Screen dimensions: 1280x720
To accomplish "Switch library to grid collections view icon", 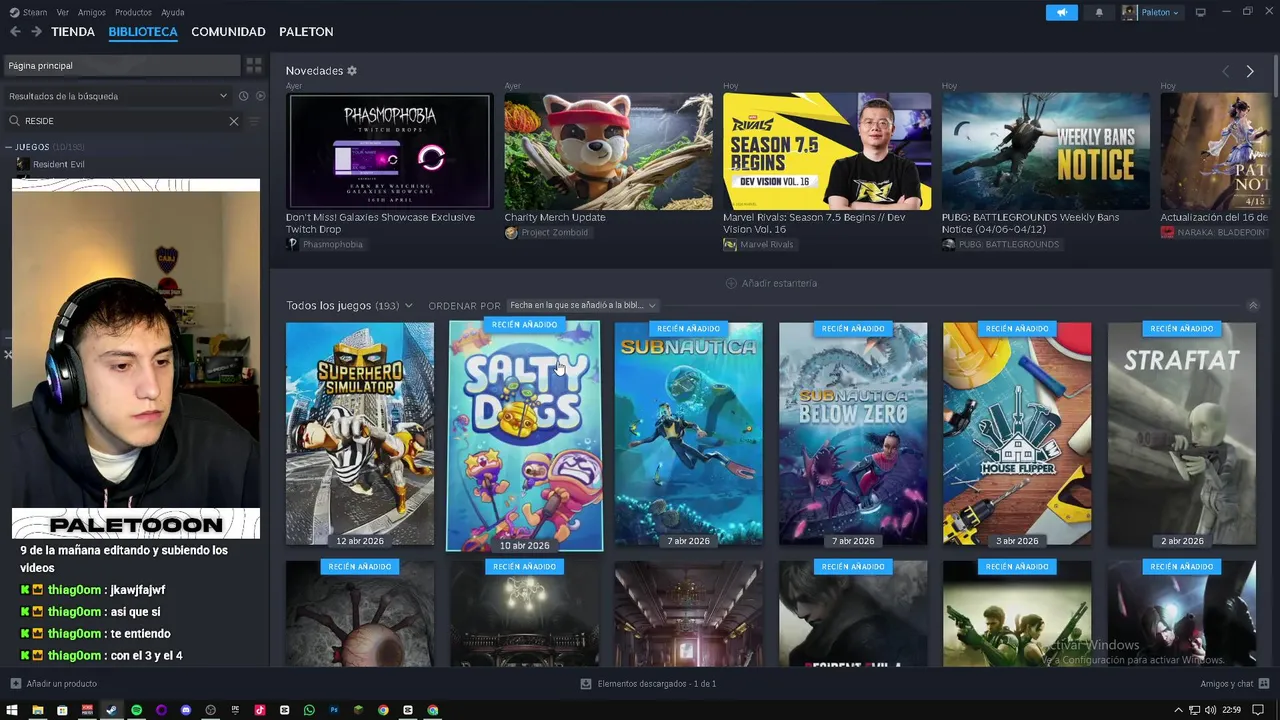I will (254, 66).
